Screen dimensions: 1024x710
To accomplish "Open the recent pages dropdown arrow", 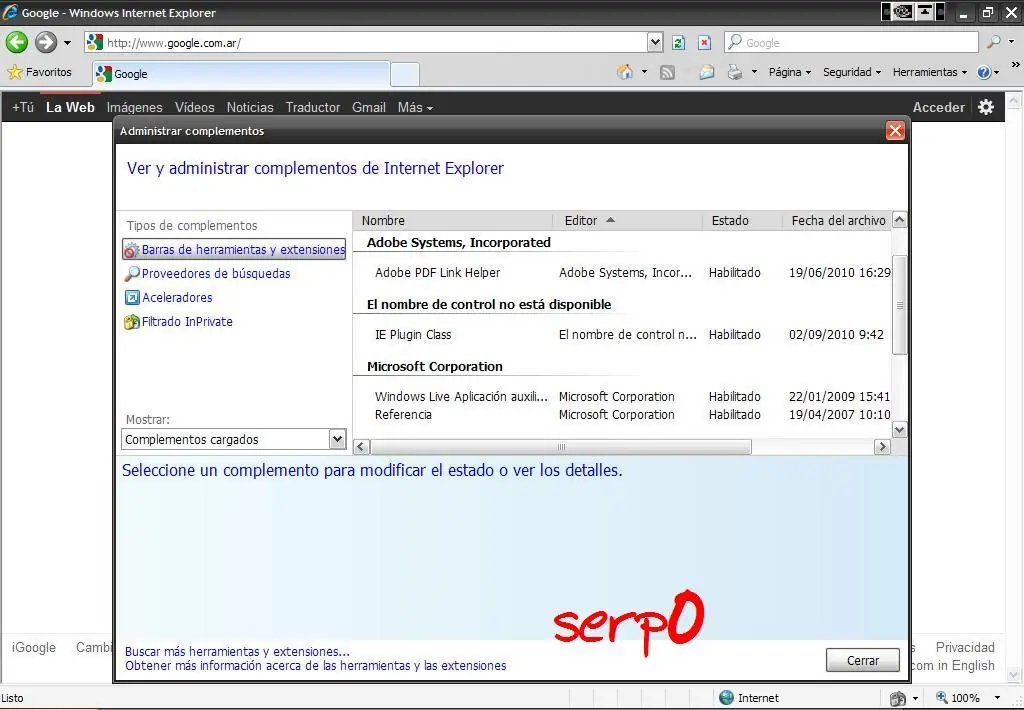I will (x=67, y=43).
